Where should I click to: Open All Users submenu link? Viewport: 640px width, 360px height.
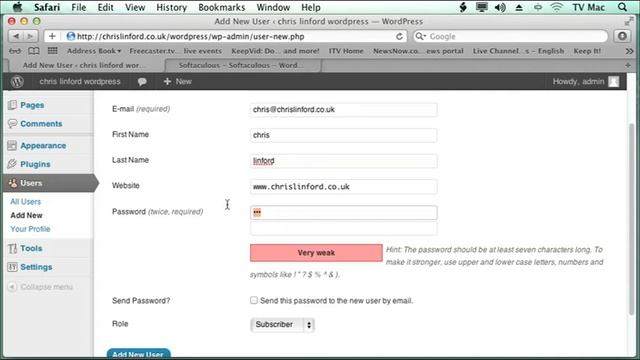[25, 202]
